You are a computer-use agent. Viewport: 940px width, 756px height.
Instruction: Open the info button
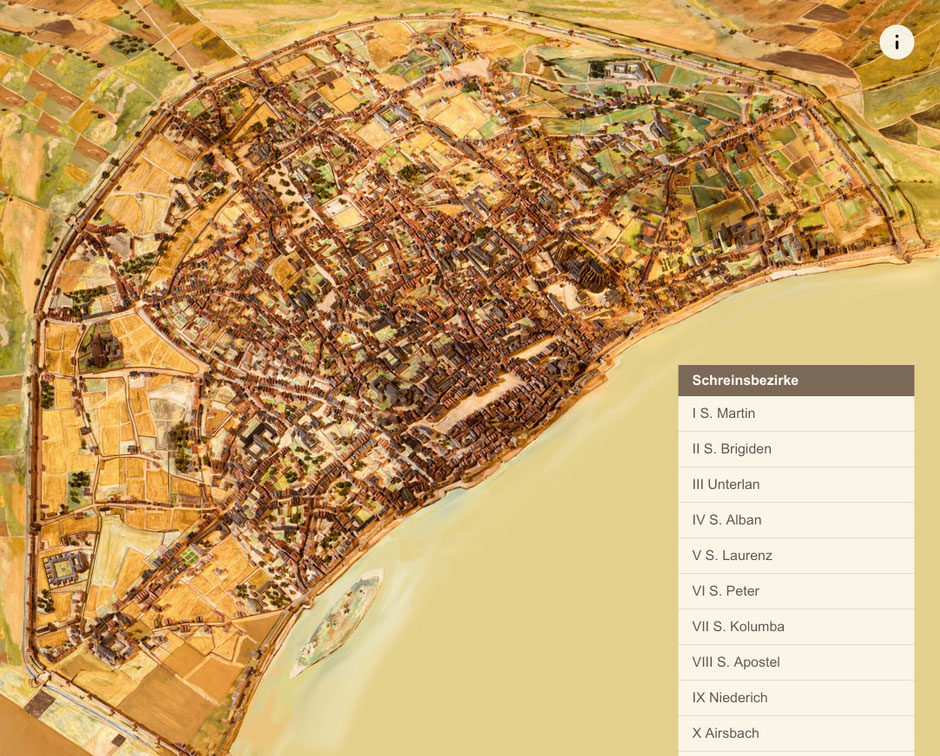point(896,43)
